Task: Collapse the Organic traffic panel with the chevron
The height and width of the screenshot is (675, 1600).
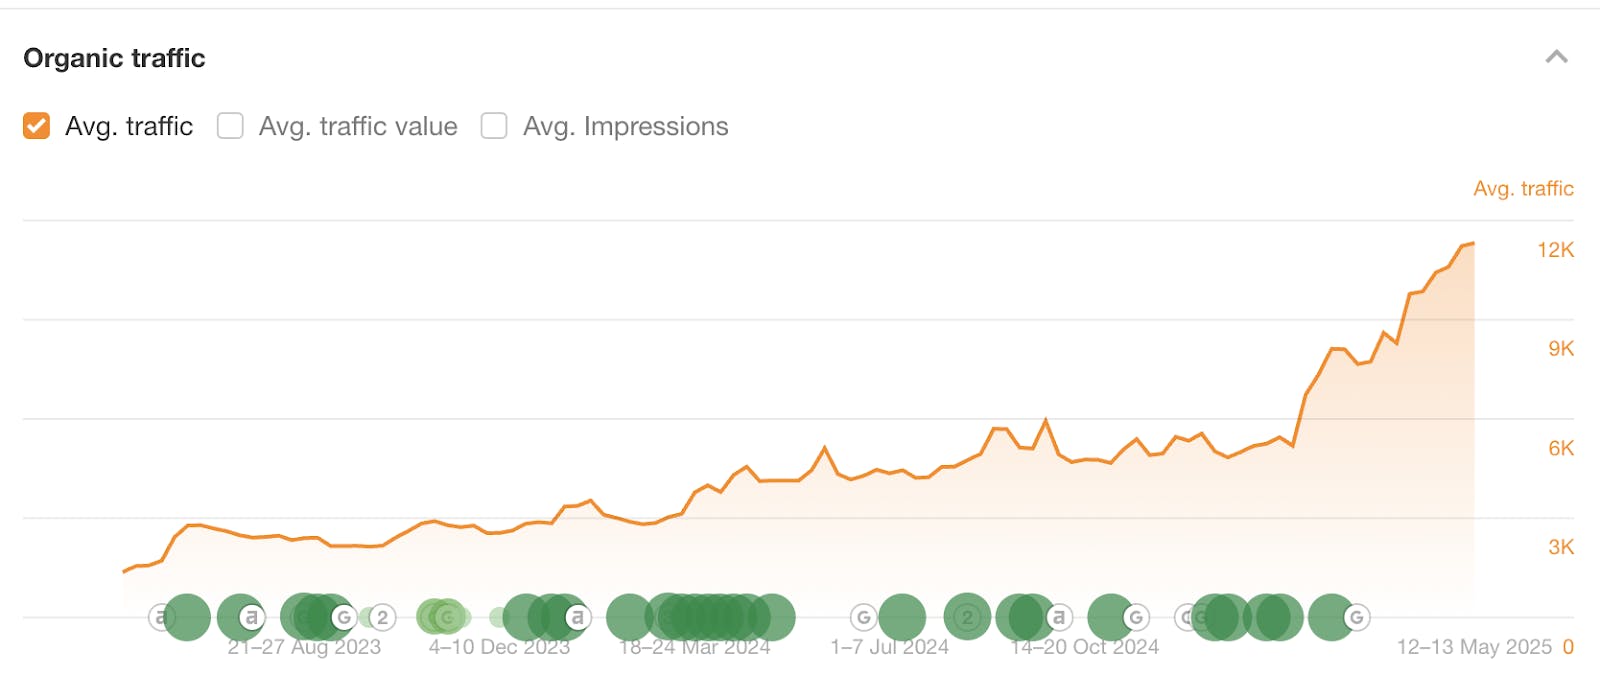Action: tap(1556, 58)
